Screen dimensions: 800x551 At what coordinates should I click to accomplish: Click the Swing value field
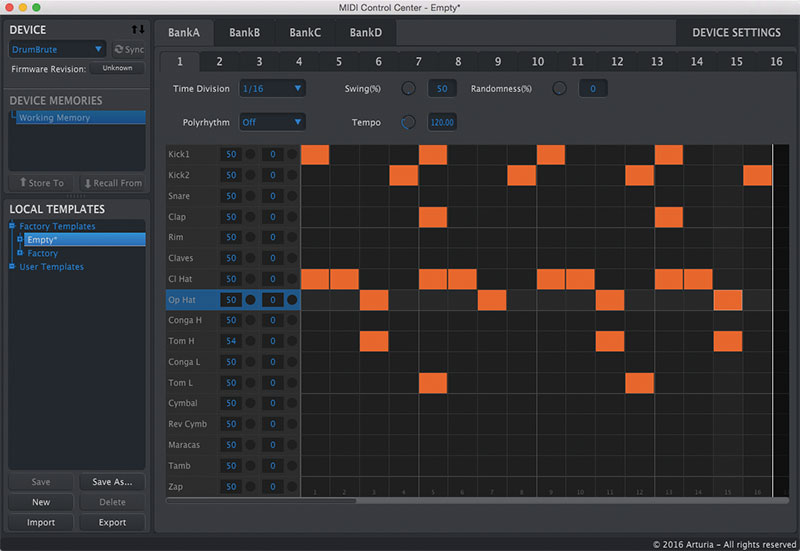tap(442, 89)
